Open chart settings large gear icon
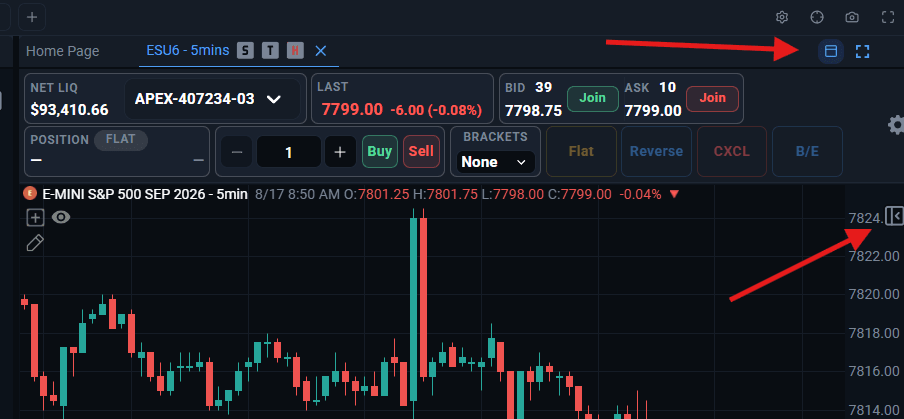Screen dimensions: 904x419 point(896,124)
